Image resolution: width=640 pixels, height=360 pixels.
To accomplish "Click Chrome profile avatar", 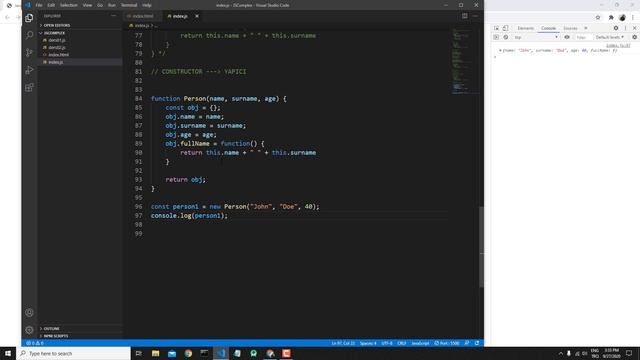I will point(622,18).
